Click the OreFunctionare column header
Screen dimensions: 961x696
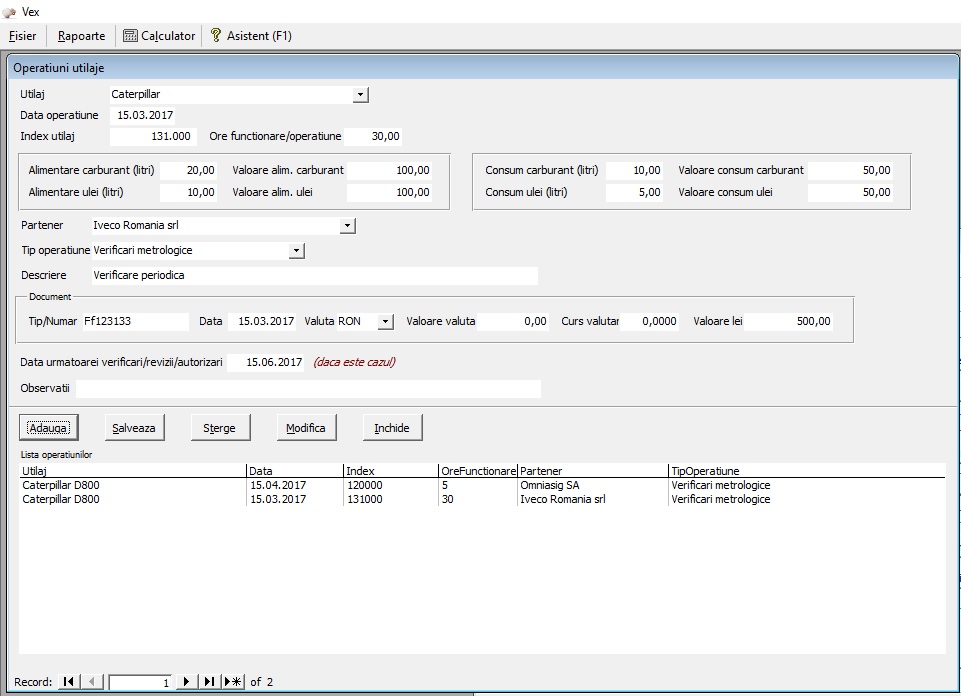pos(478,471)
